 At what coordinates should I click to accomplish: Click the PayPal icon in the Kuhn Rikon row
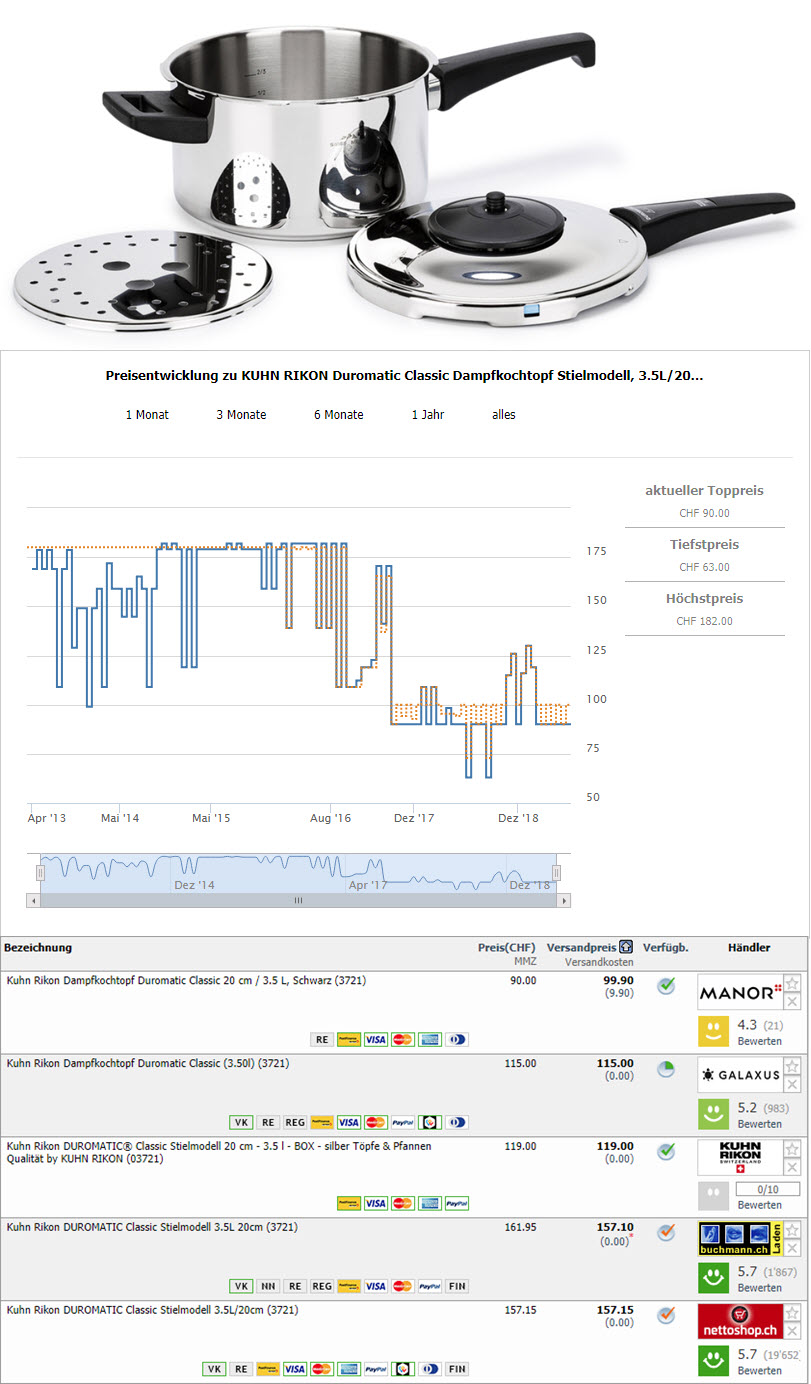456,1203
